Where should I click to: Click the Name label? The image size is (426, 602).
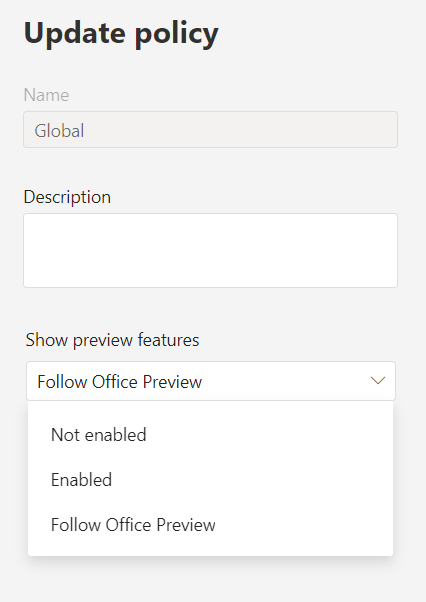click(46, 95)
